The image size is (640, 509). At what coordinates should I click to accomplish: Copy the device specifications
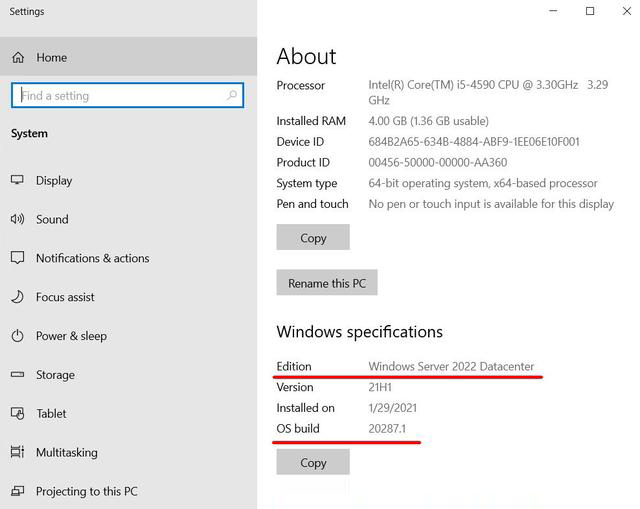[313, 238]
